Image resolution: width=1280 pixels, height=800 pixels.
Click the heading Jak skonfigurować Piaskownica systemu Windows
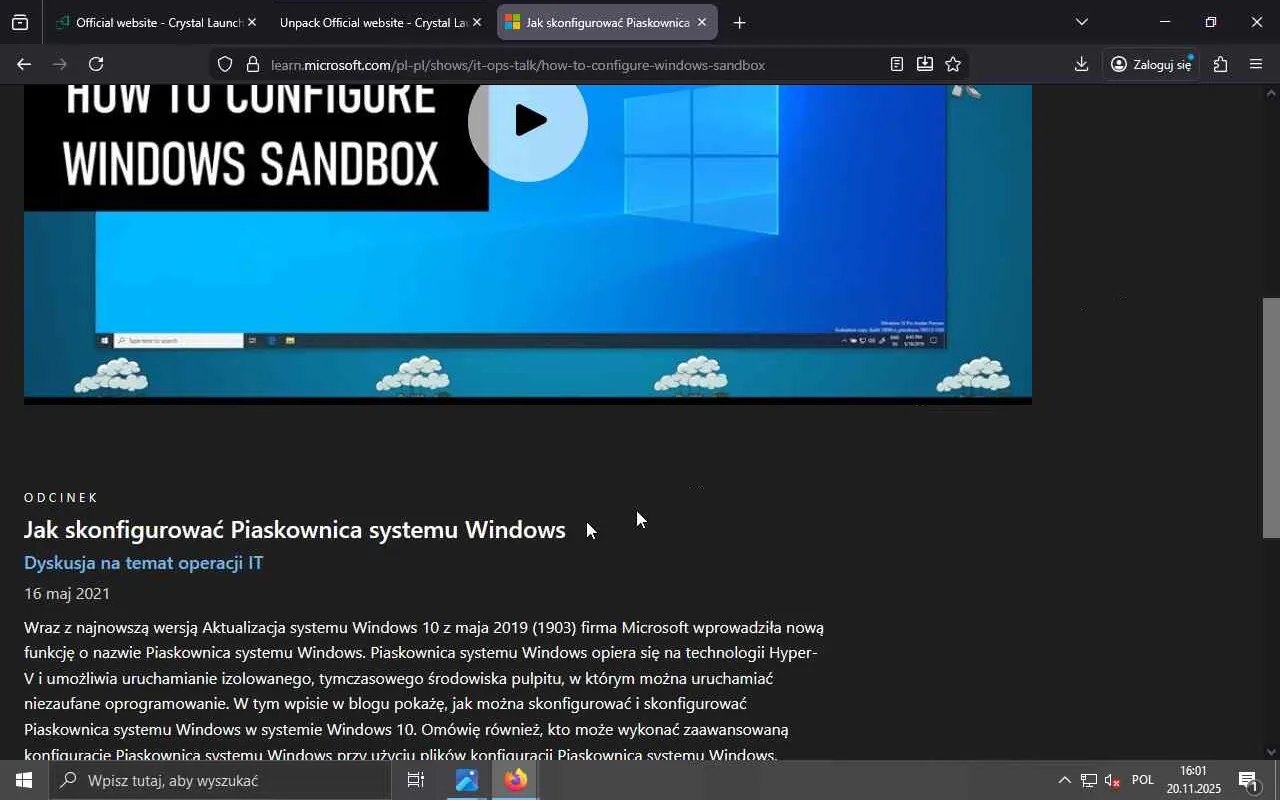point(295,529)
